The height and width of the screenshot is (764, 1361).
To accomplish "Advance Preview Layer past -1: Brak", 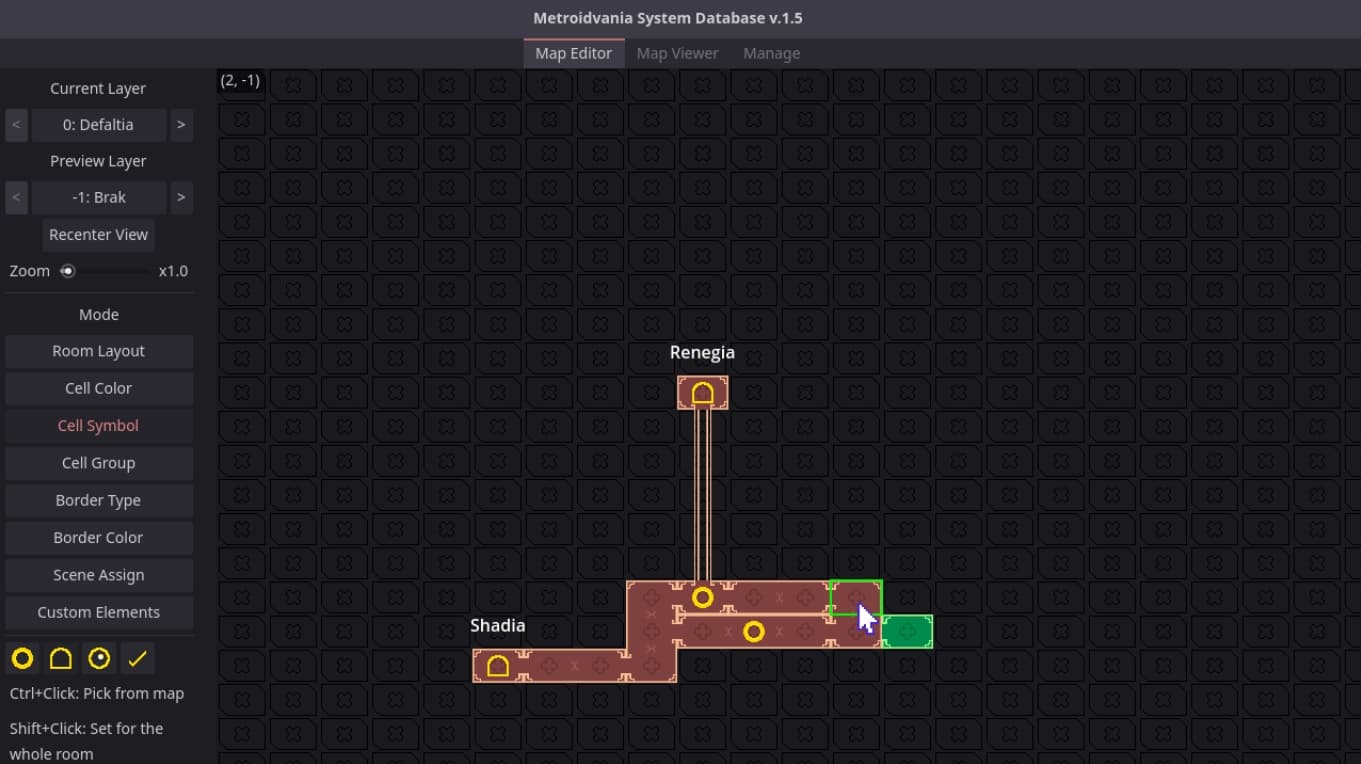I will 181,197.
